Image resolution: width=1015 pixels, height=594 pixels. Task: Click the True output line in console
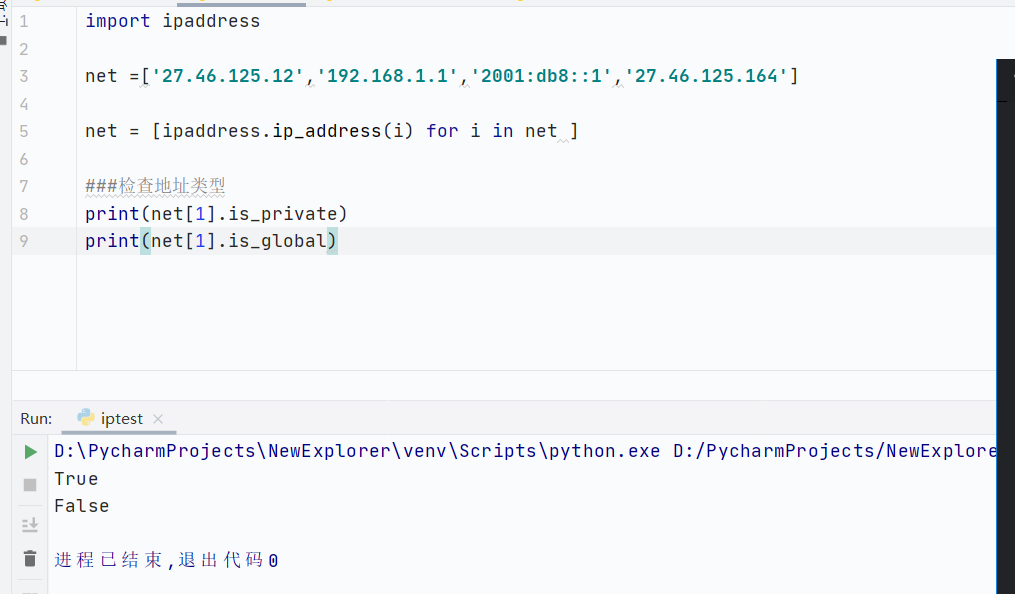[76, 479]
